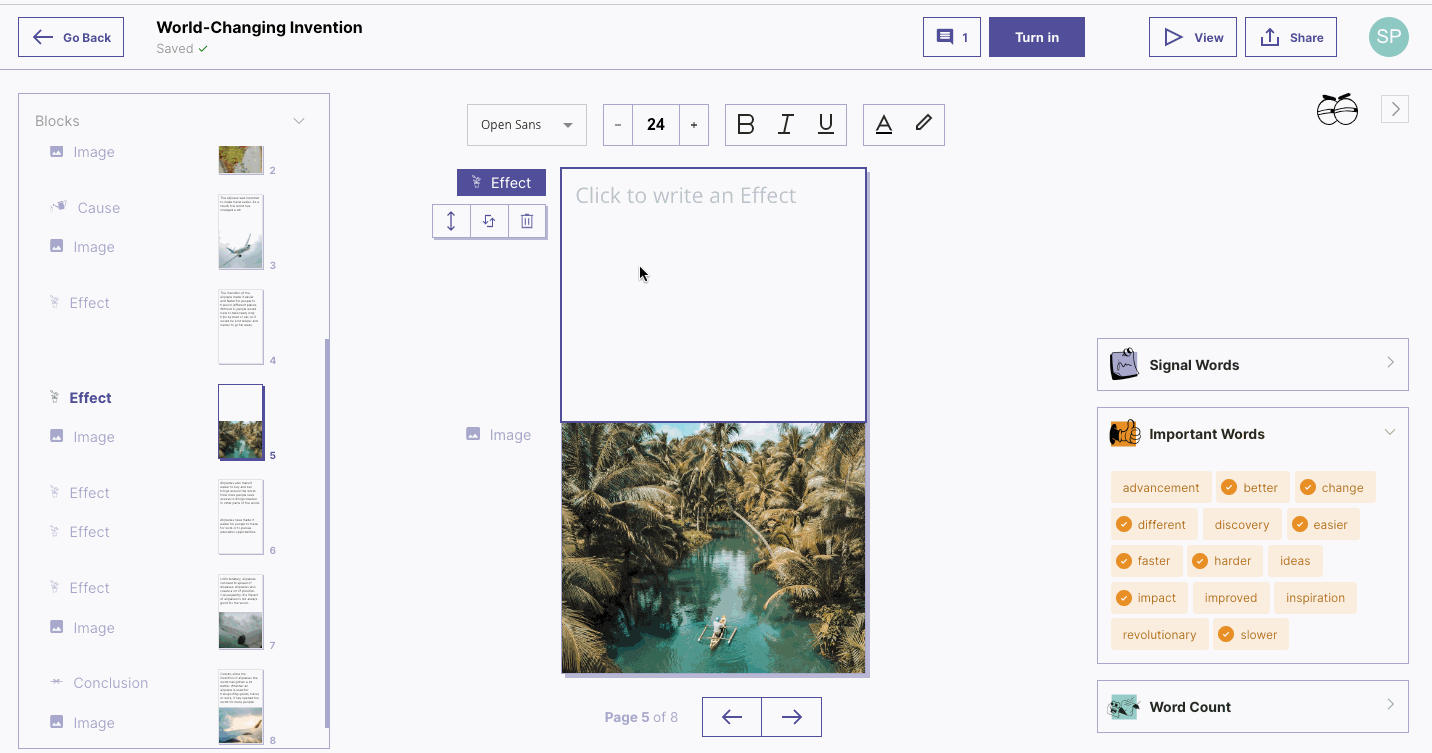Toggle Italic text formatting
1432x753 pixels.
click(786, 125)
